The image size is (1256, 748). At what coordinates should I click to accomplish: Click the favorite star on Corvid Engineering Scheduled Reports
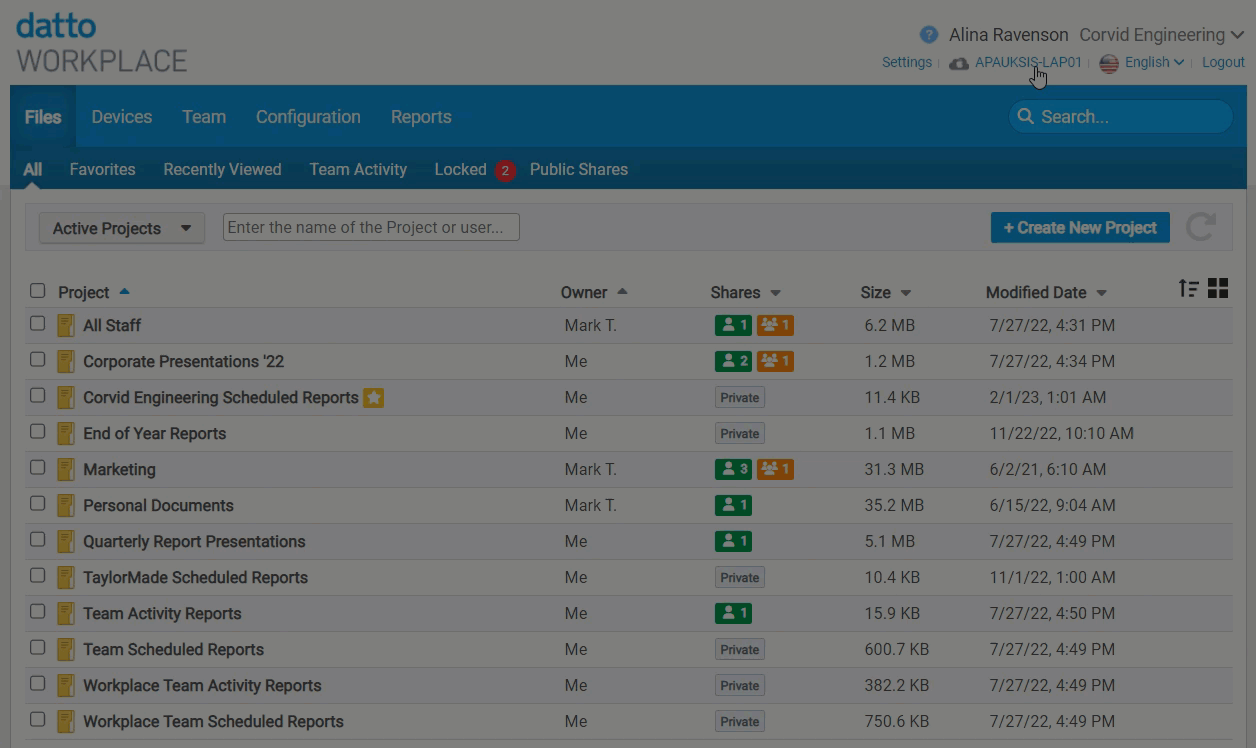coord(373,398)
